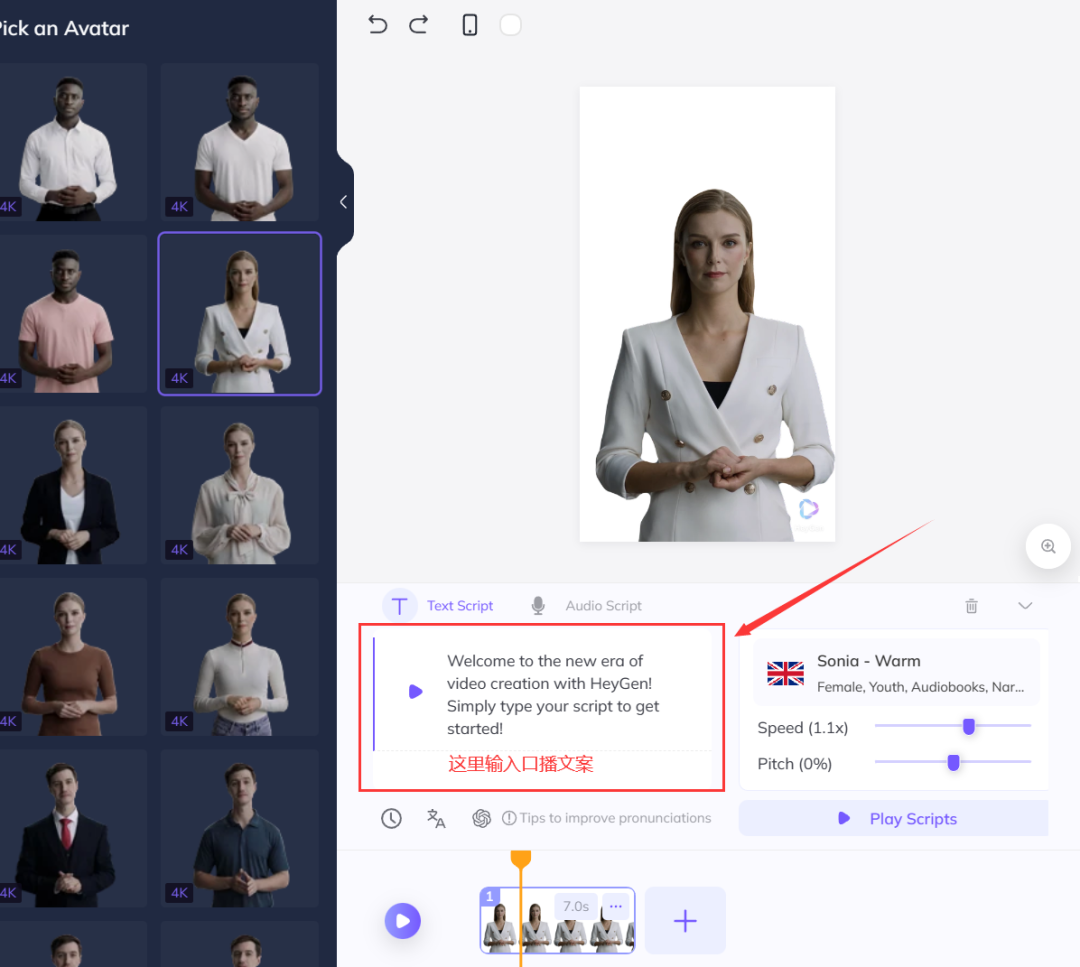Select scene 1 thumbnail in timeline

[557, 921]
